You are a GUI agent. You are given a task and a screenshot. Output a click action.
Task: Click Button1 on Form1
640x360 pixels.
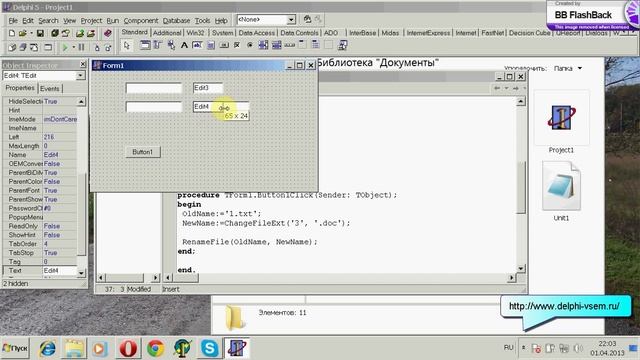pos(143,152)
